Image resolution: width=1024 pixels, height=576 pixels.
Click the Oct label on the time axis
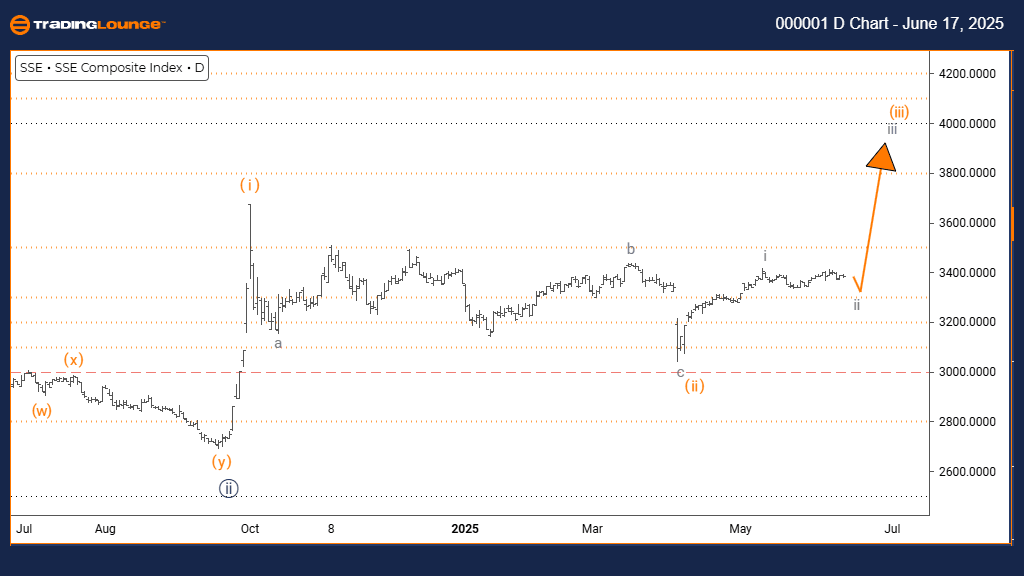point(250,527)
